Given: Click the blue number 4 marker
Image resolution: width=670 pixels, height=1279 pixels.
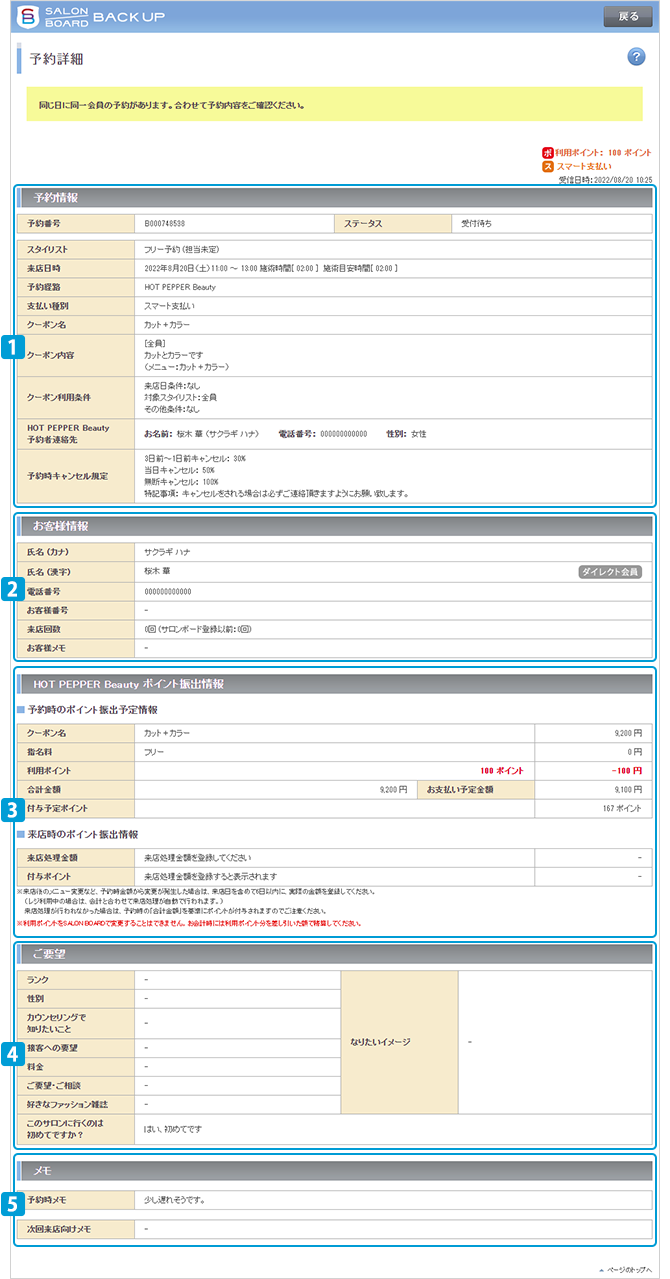Looking at the screenshot, I should [12, 1052].
